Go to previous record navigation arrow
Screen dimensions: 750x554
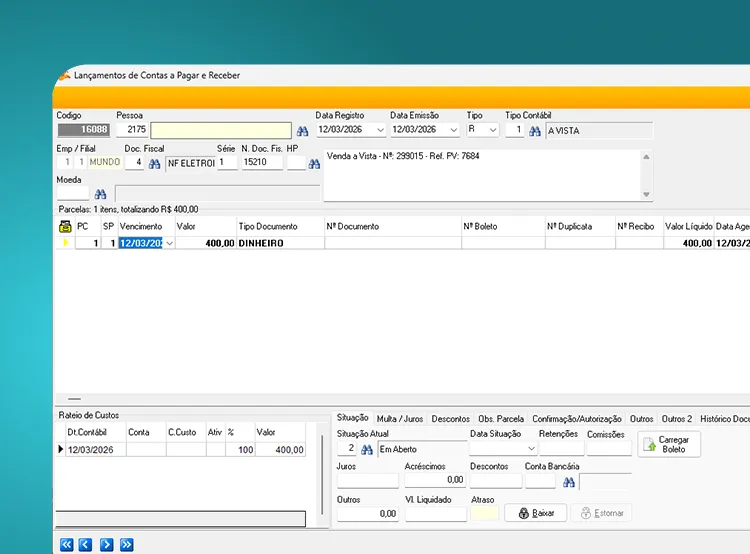click(x=85, y=544)
